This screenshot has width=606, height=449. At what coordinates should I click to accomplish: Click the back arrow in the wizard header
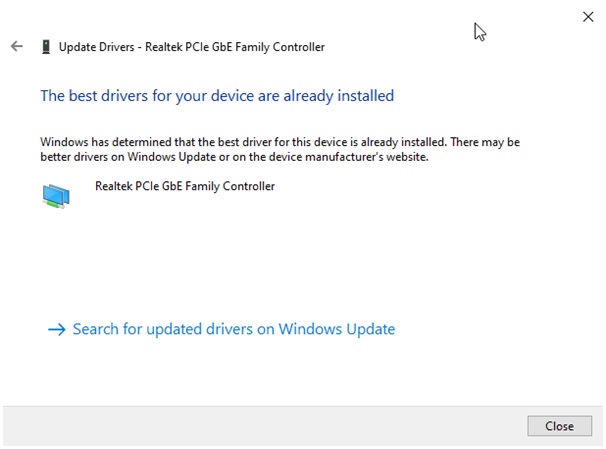pyautogui.click(x=16, y=46)
